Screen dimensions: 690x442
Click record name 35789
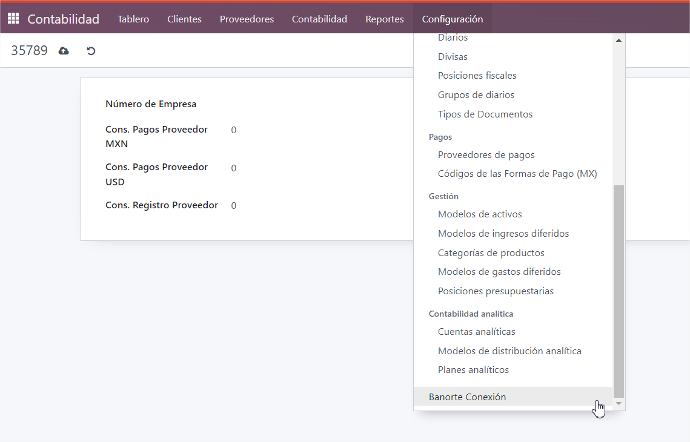(29, 51)
